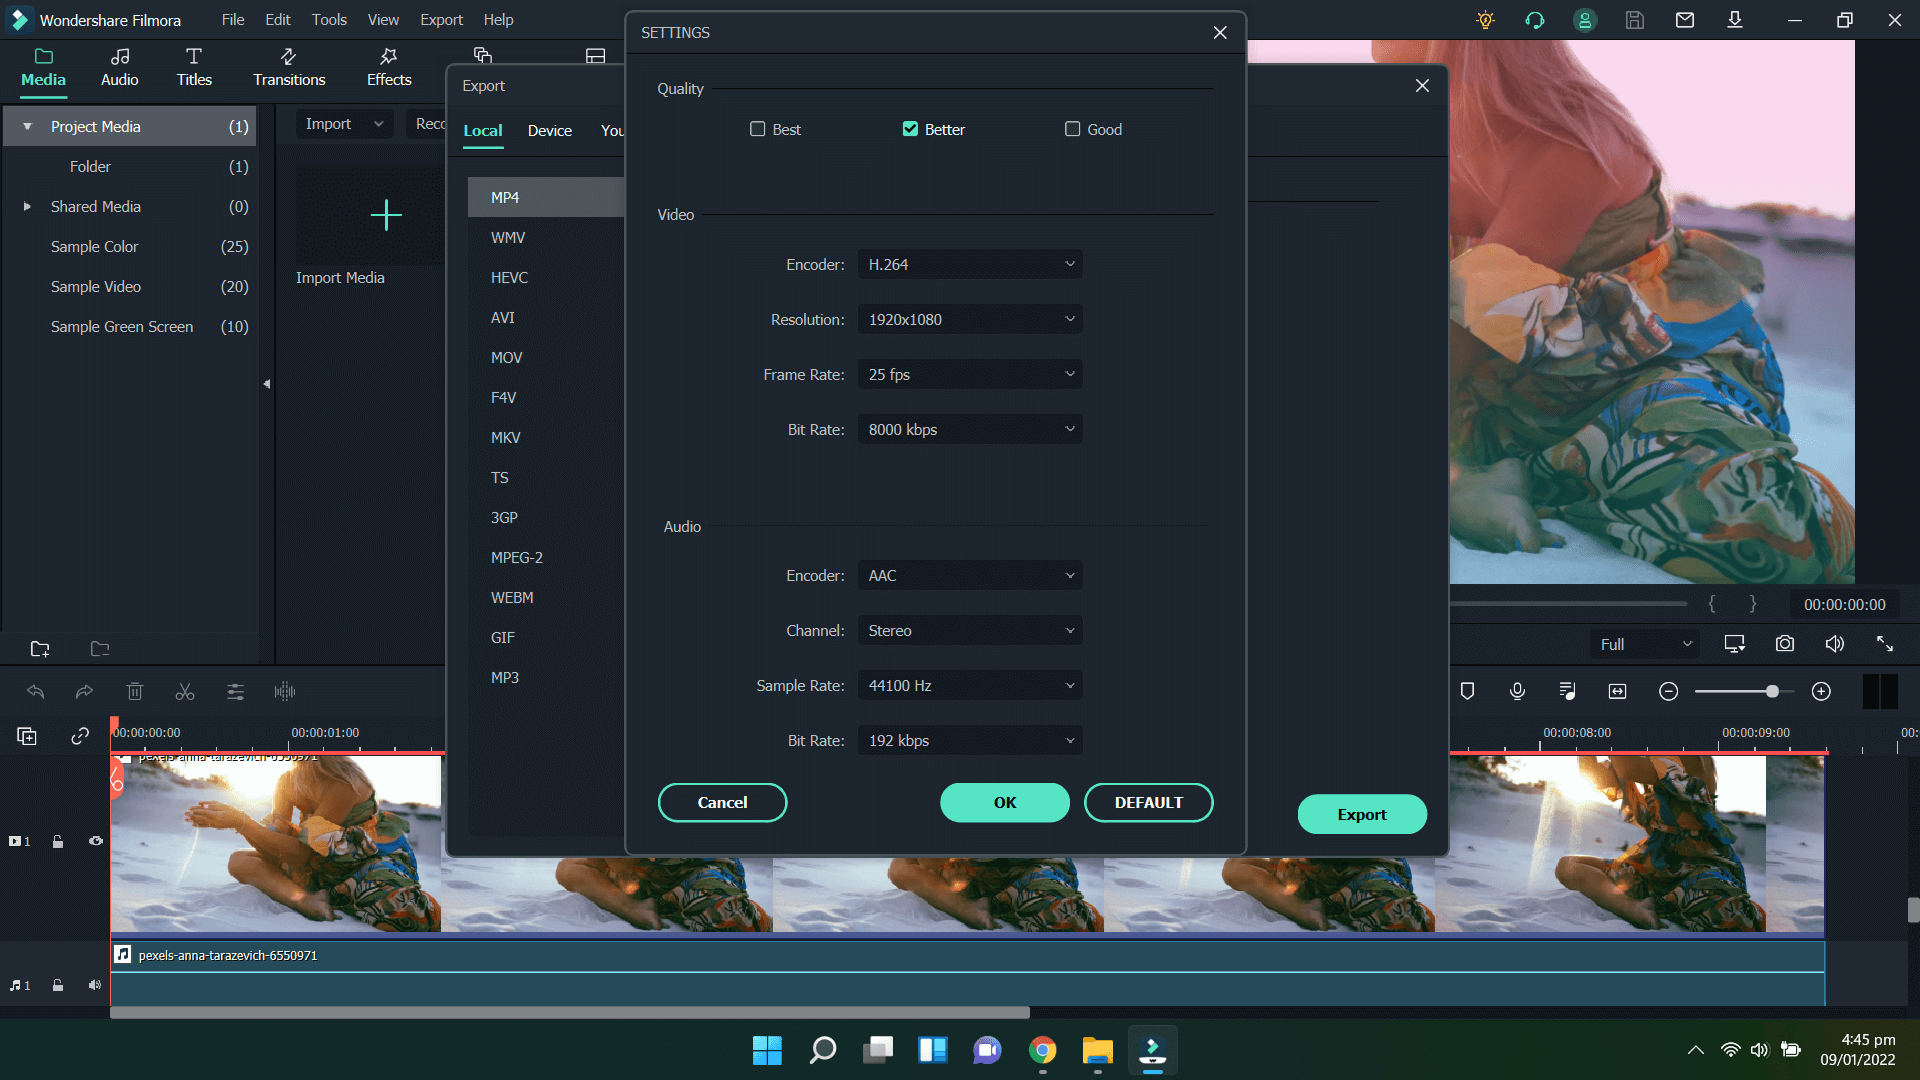Click the zoom in icon on timeline
Viewport: 1920px width, 1080px height.
click(x=1820, y=691)
